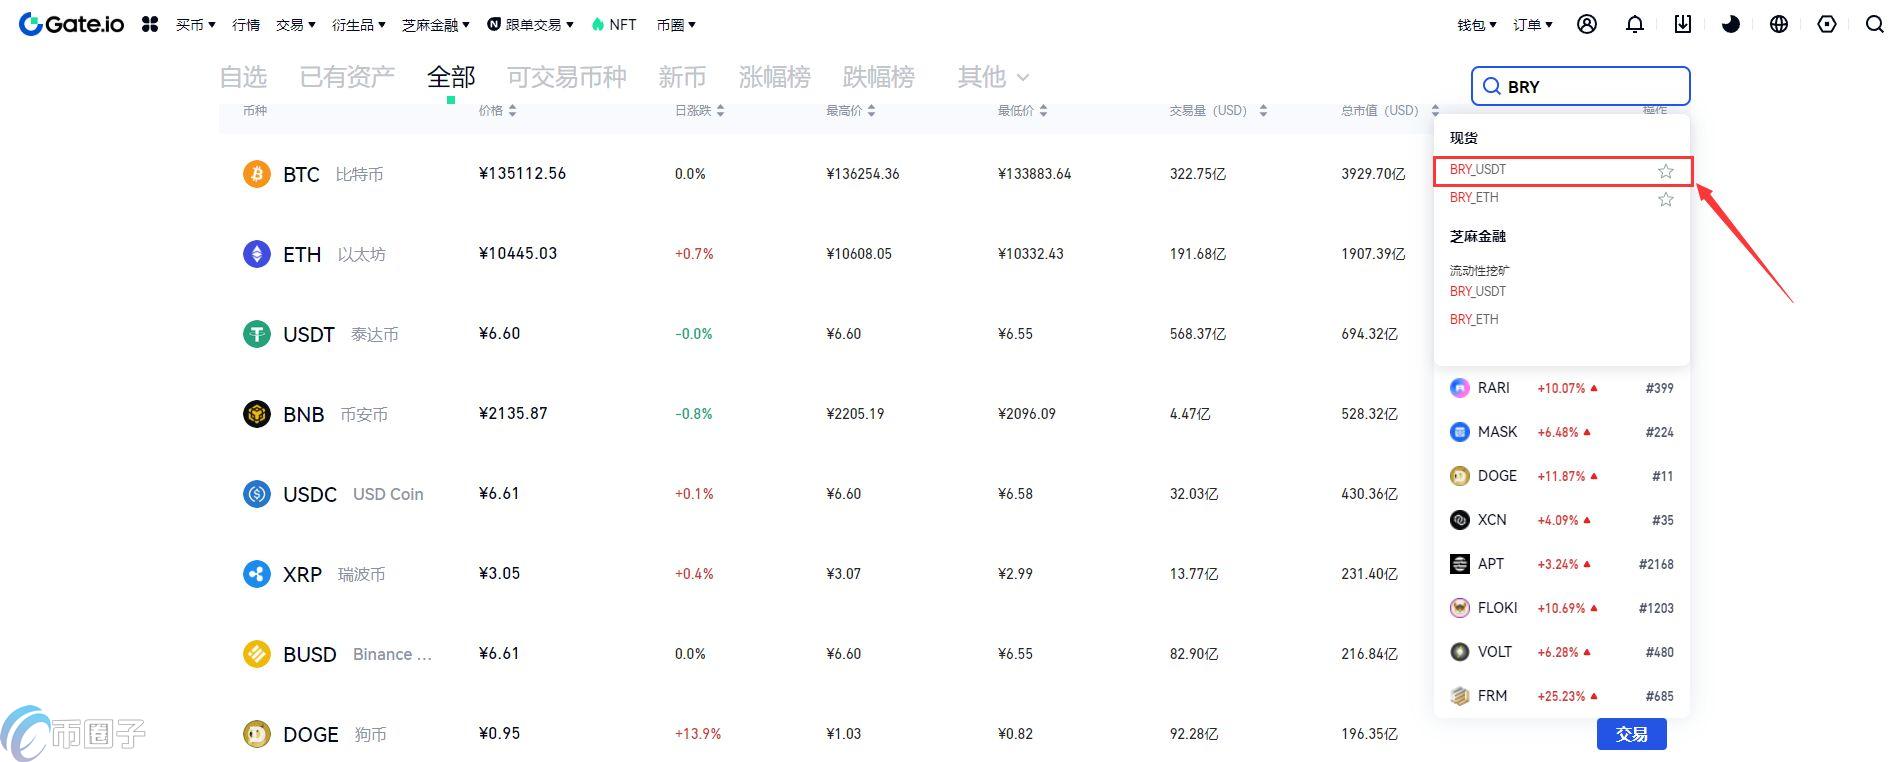1897x762 pixels.
Task: Open the settings hexagon icon
Action: click(x=1827, y=24)
